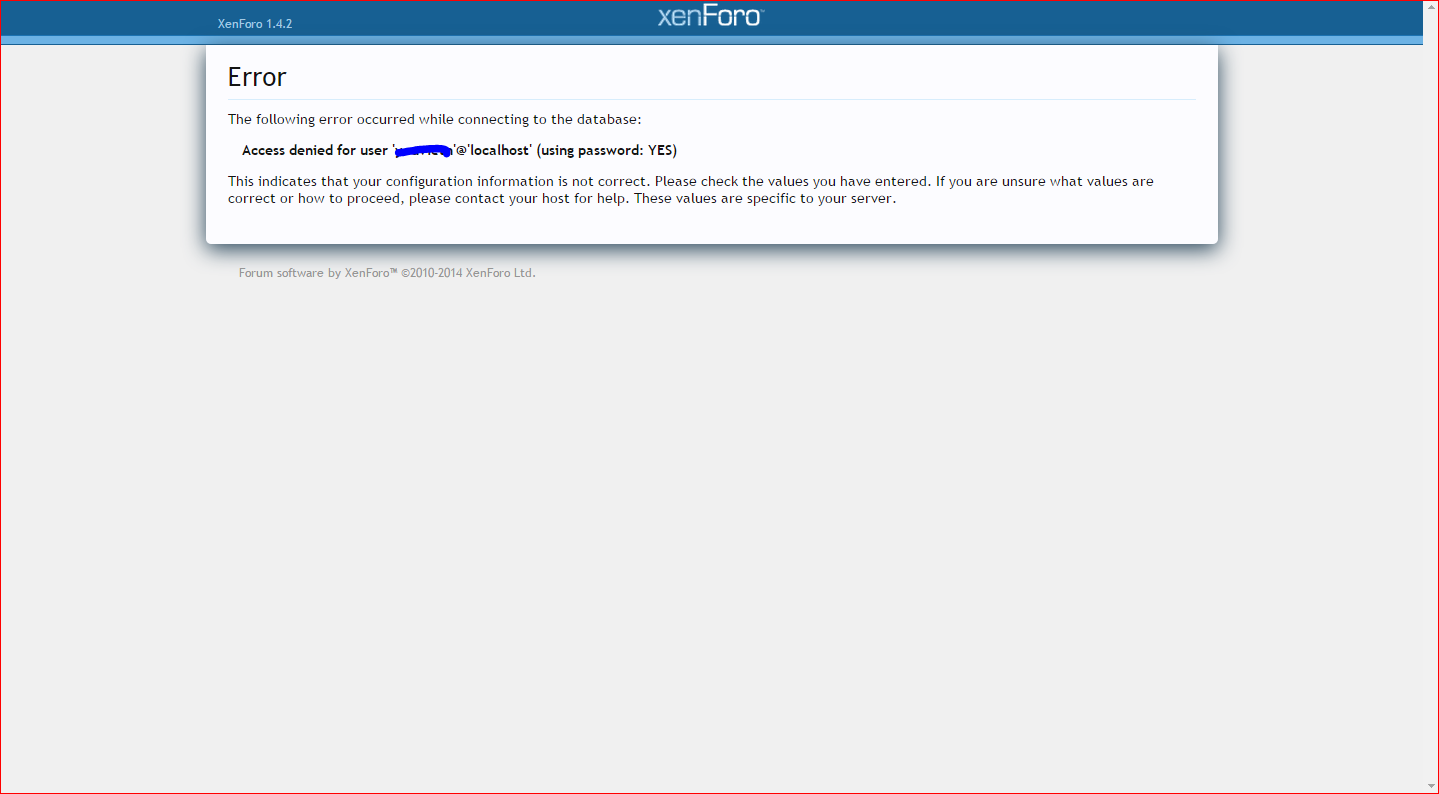The image size is (1439, 794).
Task: Click blank space inside the white error panel
Action: tap(900, 225)
